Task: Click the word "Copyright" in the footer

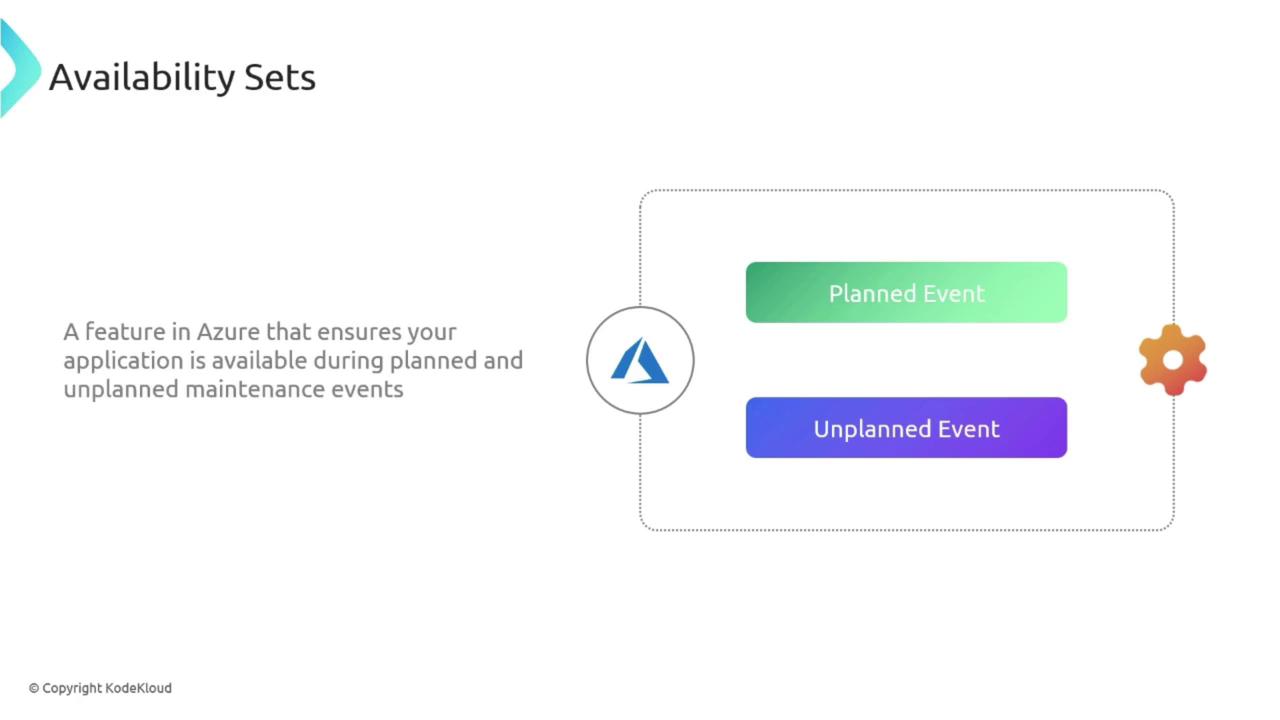Action: coord(71,688)
